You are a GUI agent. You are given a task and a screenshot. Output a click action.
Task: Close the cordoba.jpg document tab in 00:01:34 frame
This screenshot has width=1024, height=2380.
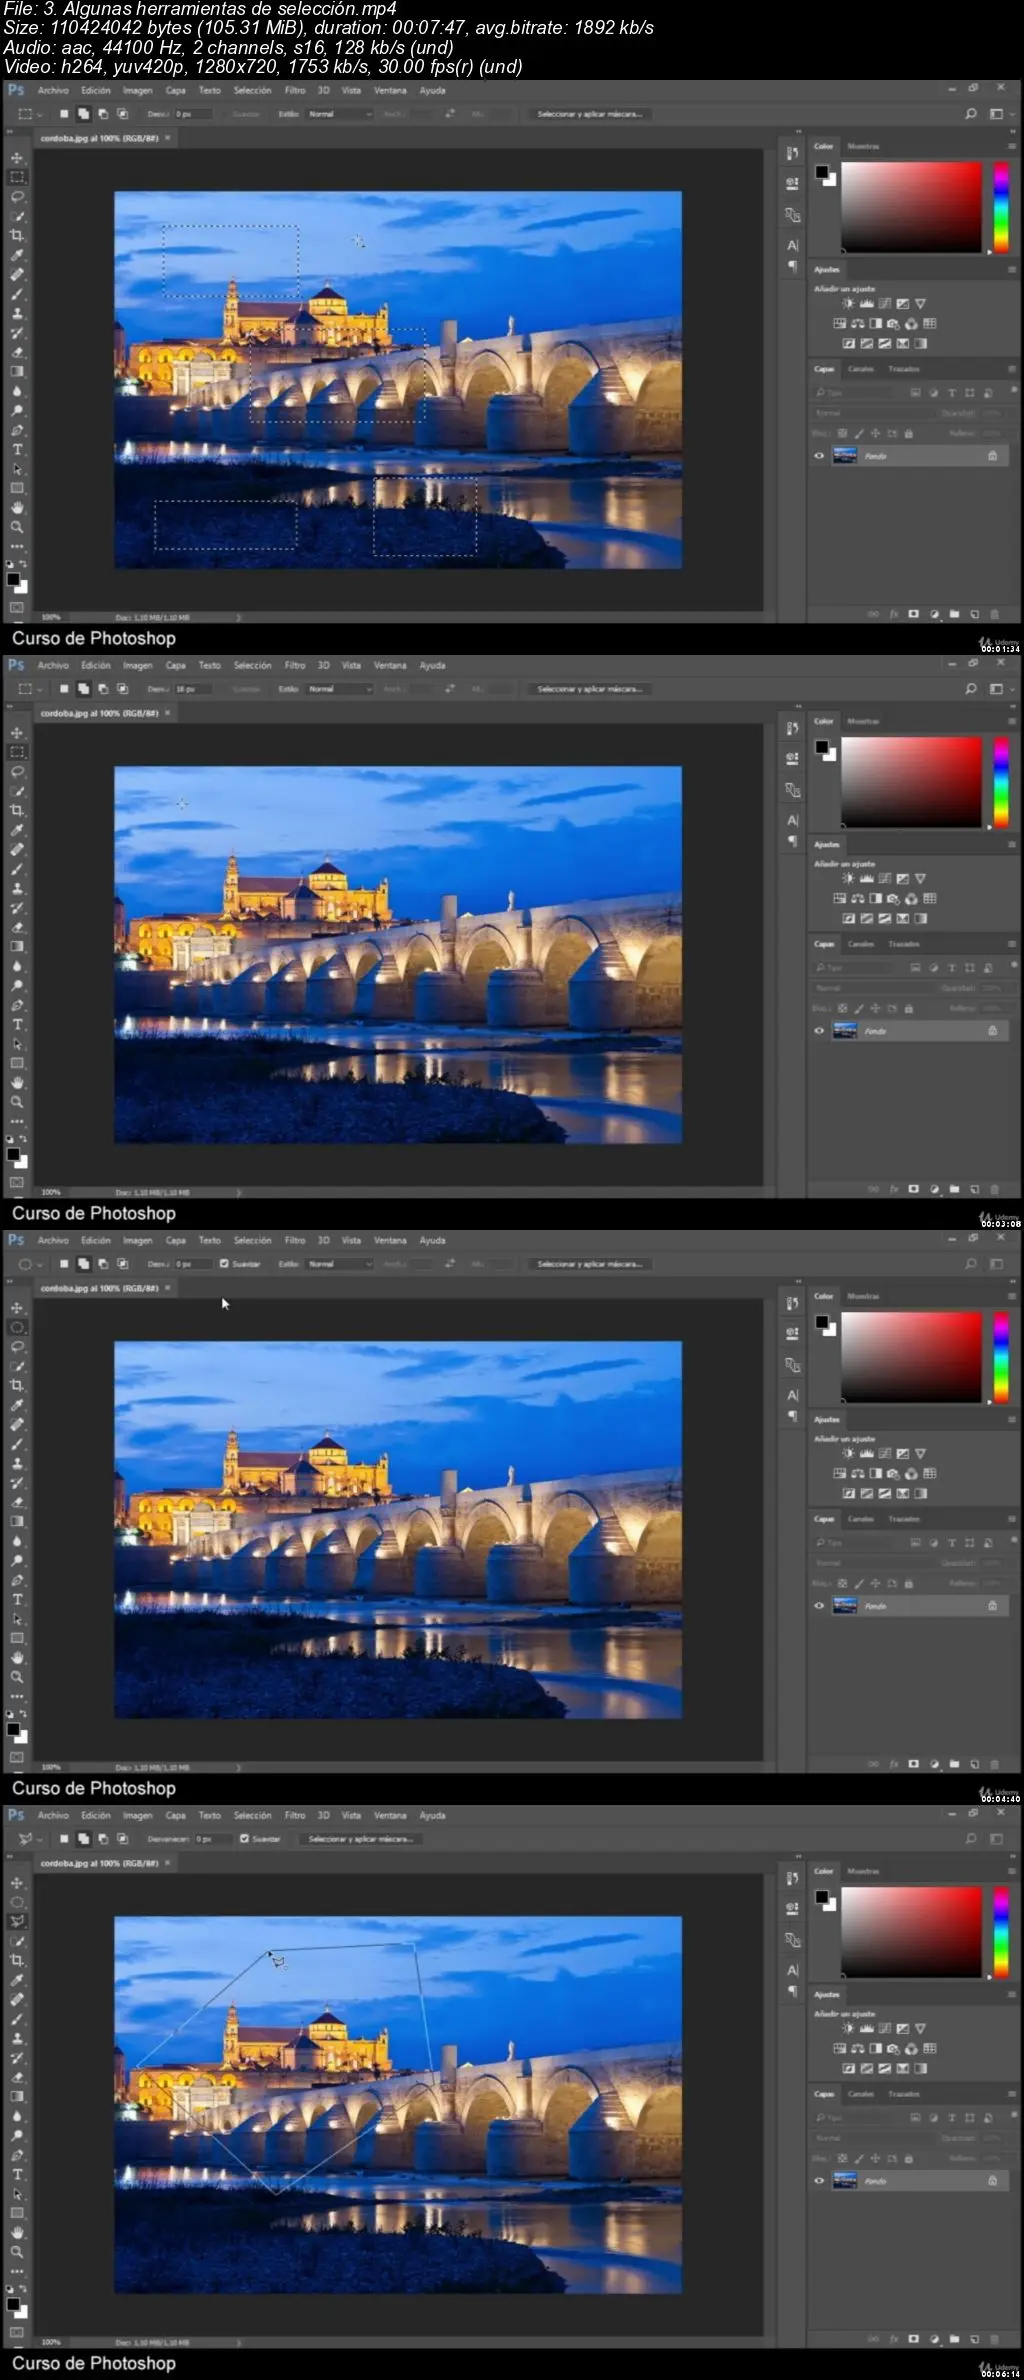pos(168,138)
